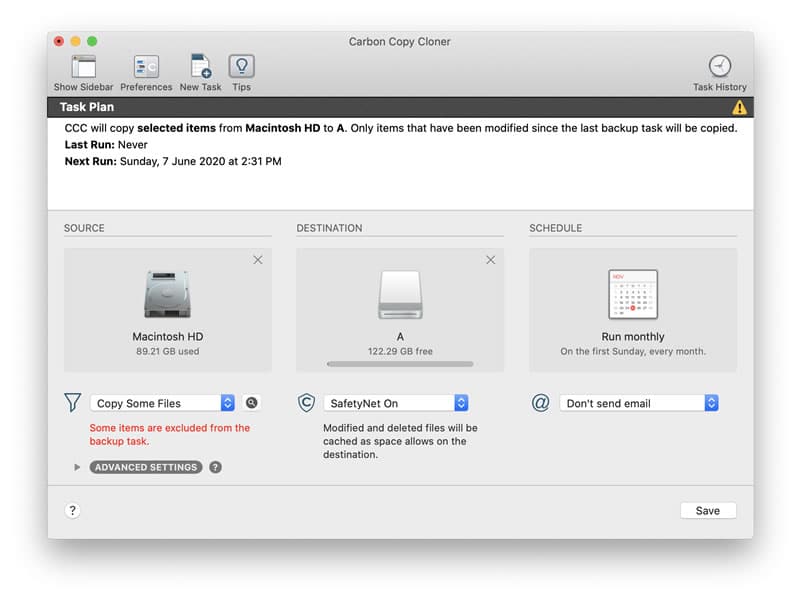Click the @ email icon

tap(540, 403)
